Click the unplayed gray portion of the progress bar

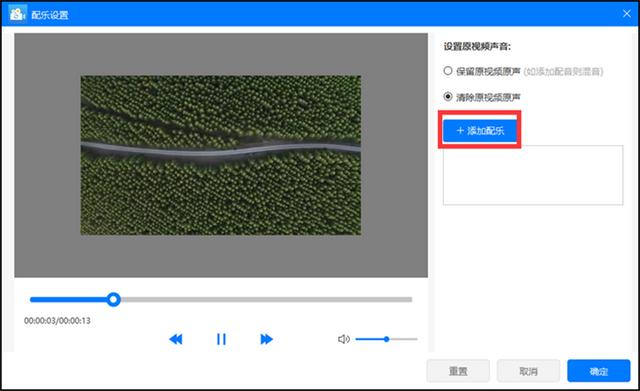pos(266,300)
